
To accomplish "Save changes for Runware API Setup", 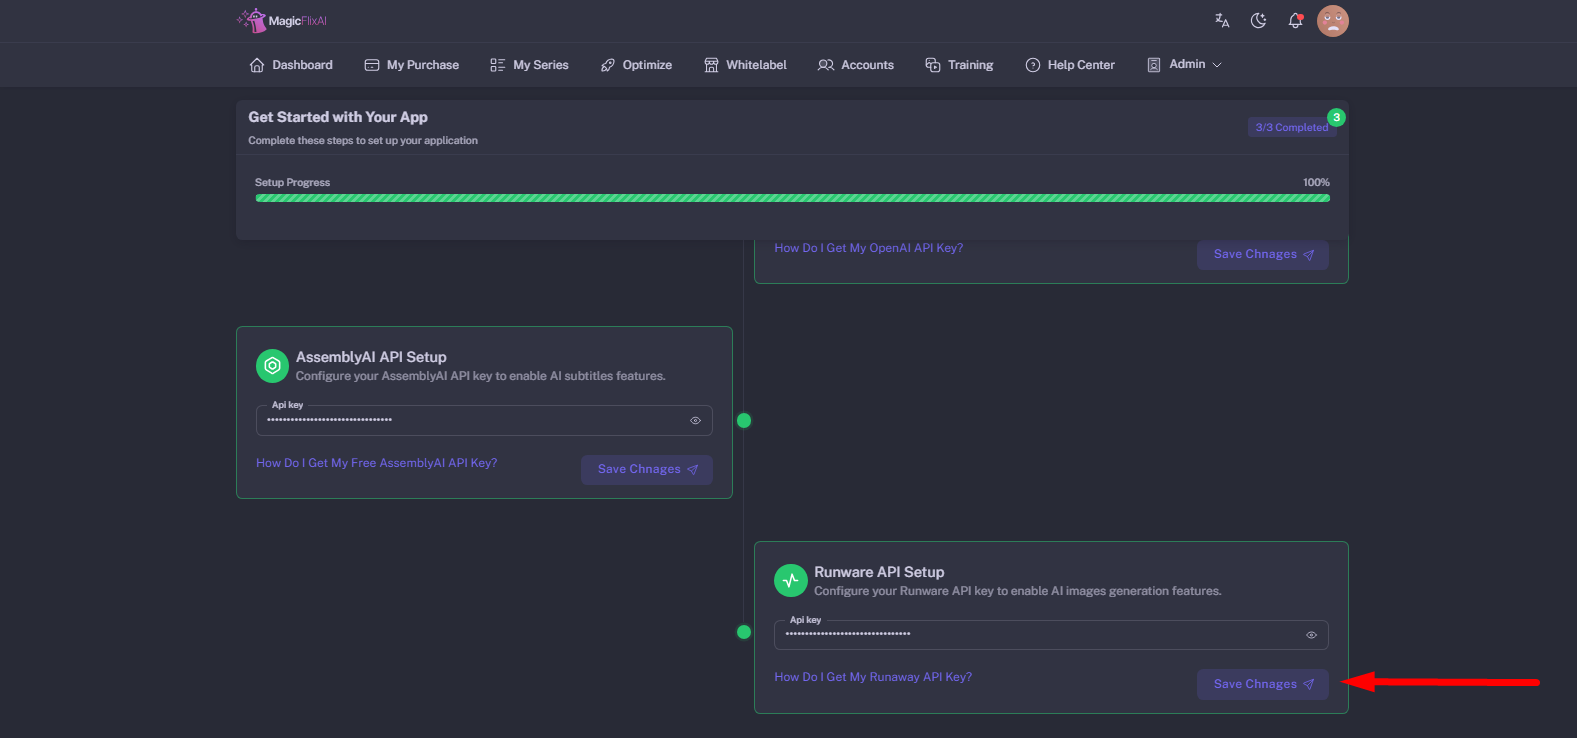I will (1263, 684).
